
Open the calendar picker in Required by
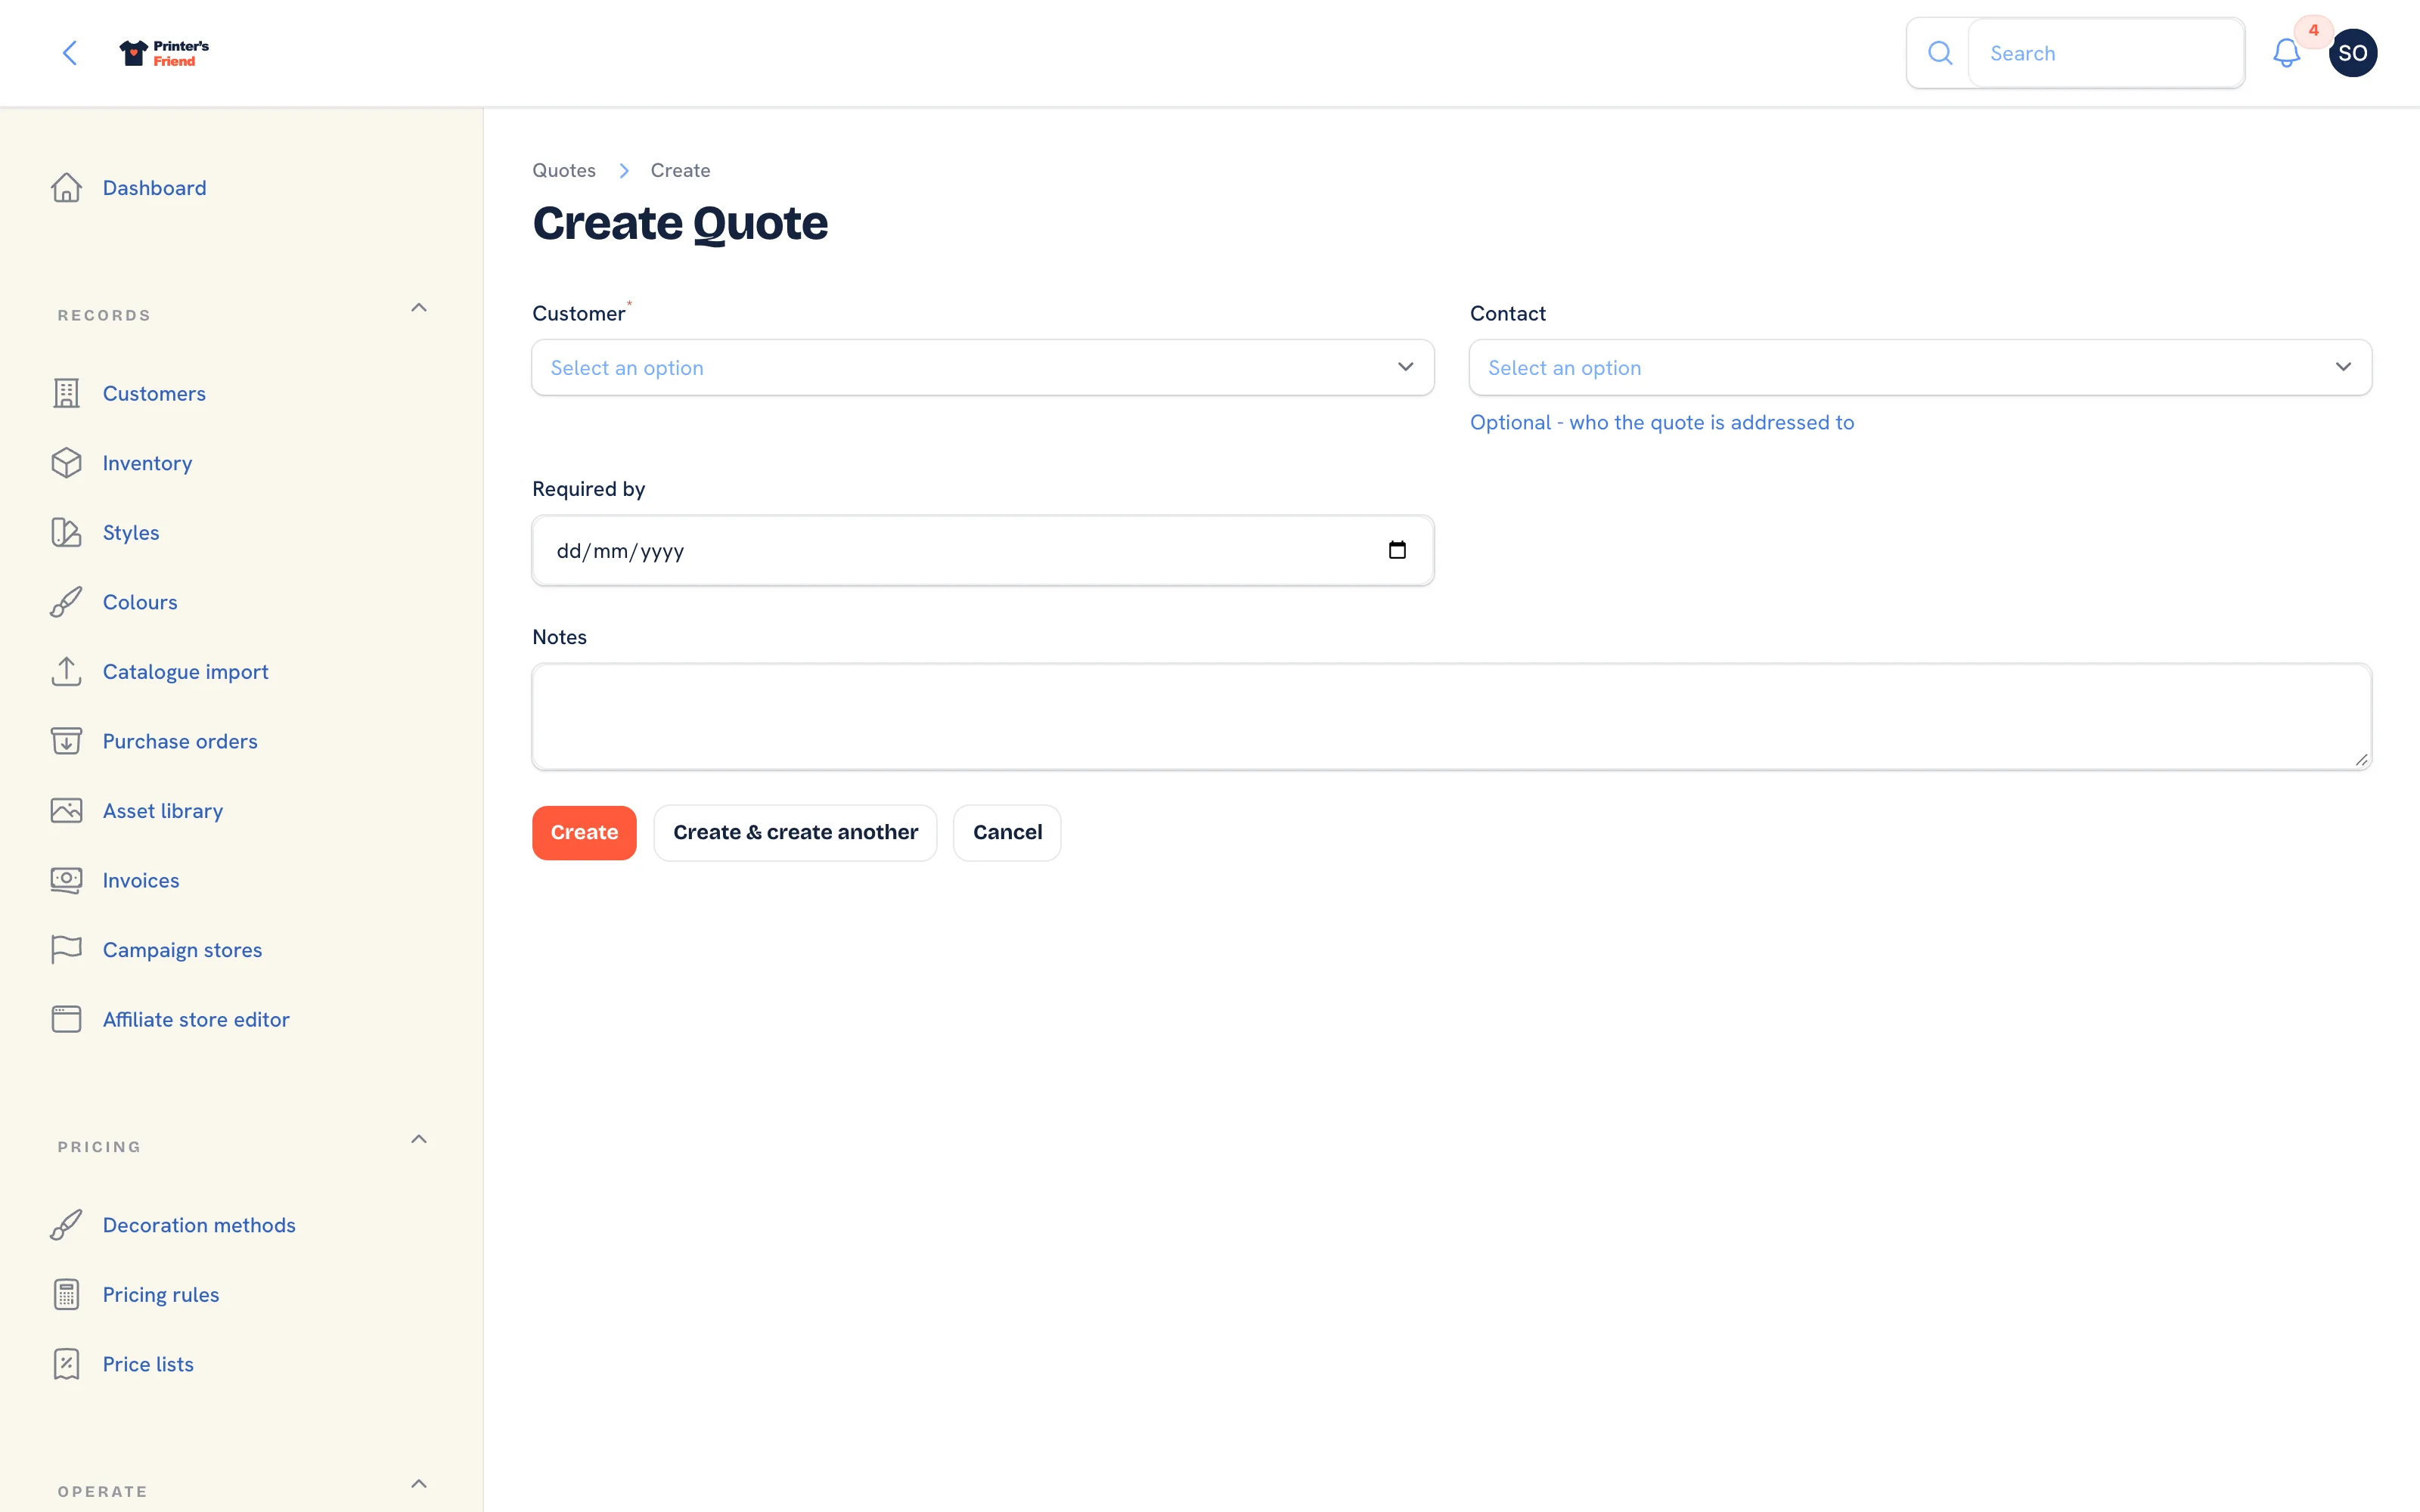(x=1397, y=550)
